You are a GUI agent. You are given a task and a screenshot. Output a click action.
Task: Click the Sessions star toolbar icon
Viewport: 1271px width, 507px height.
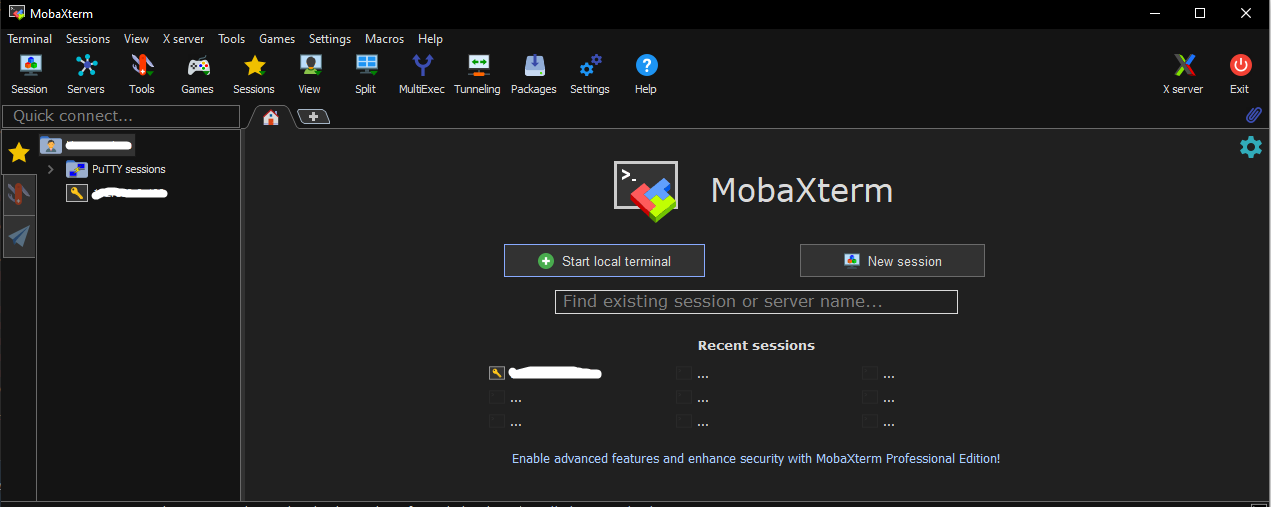[254, 74]
